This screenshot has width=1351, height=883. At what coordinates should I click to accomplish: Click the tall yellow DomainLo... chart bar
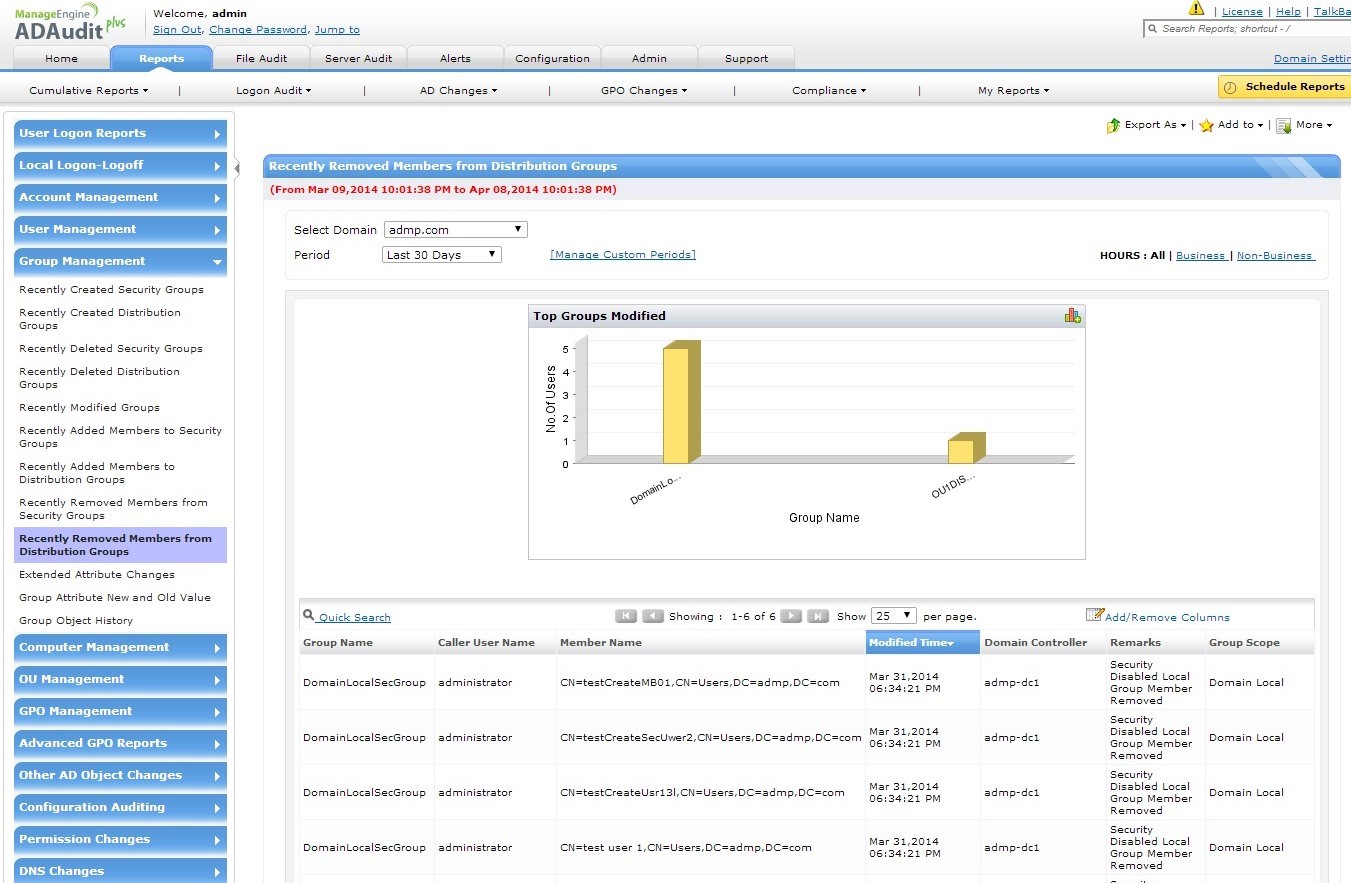point(676,405)
